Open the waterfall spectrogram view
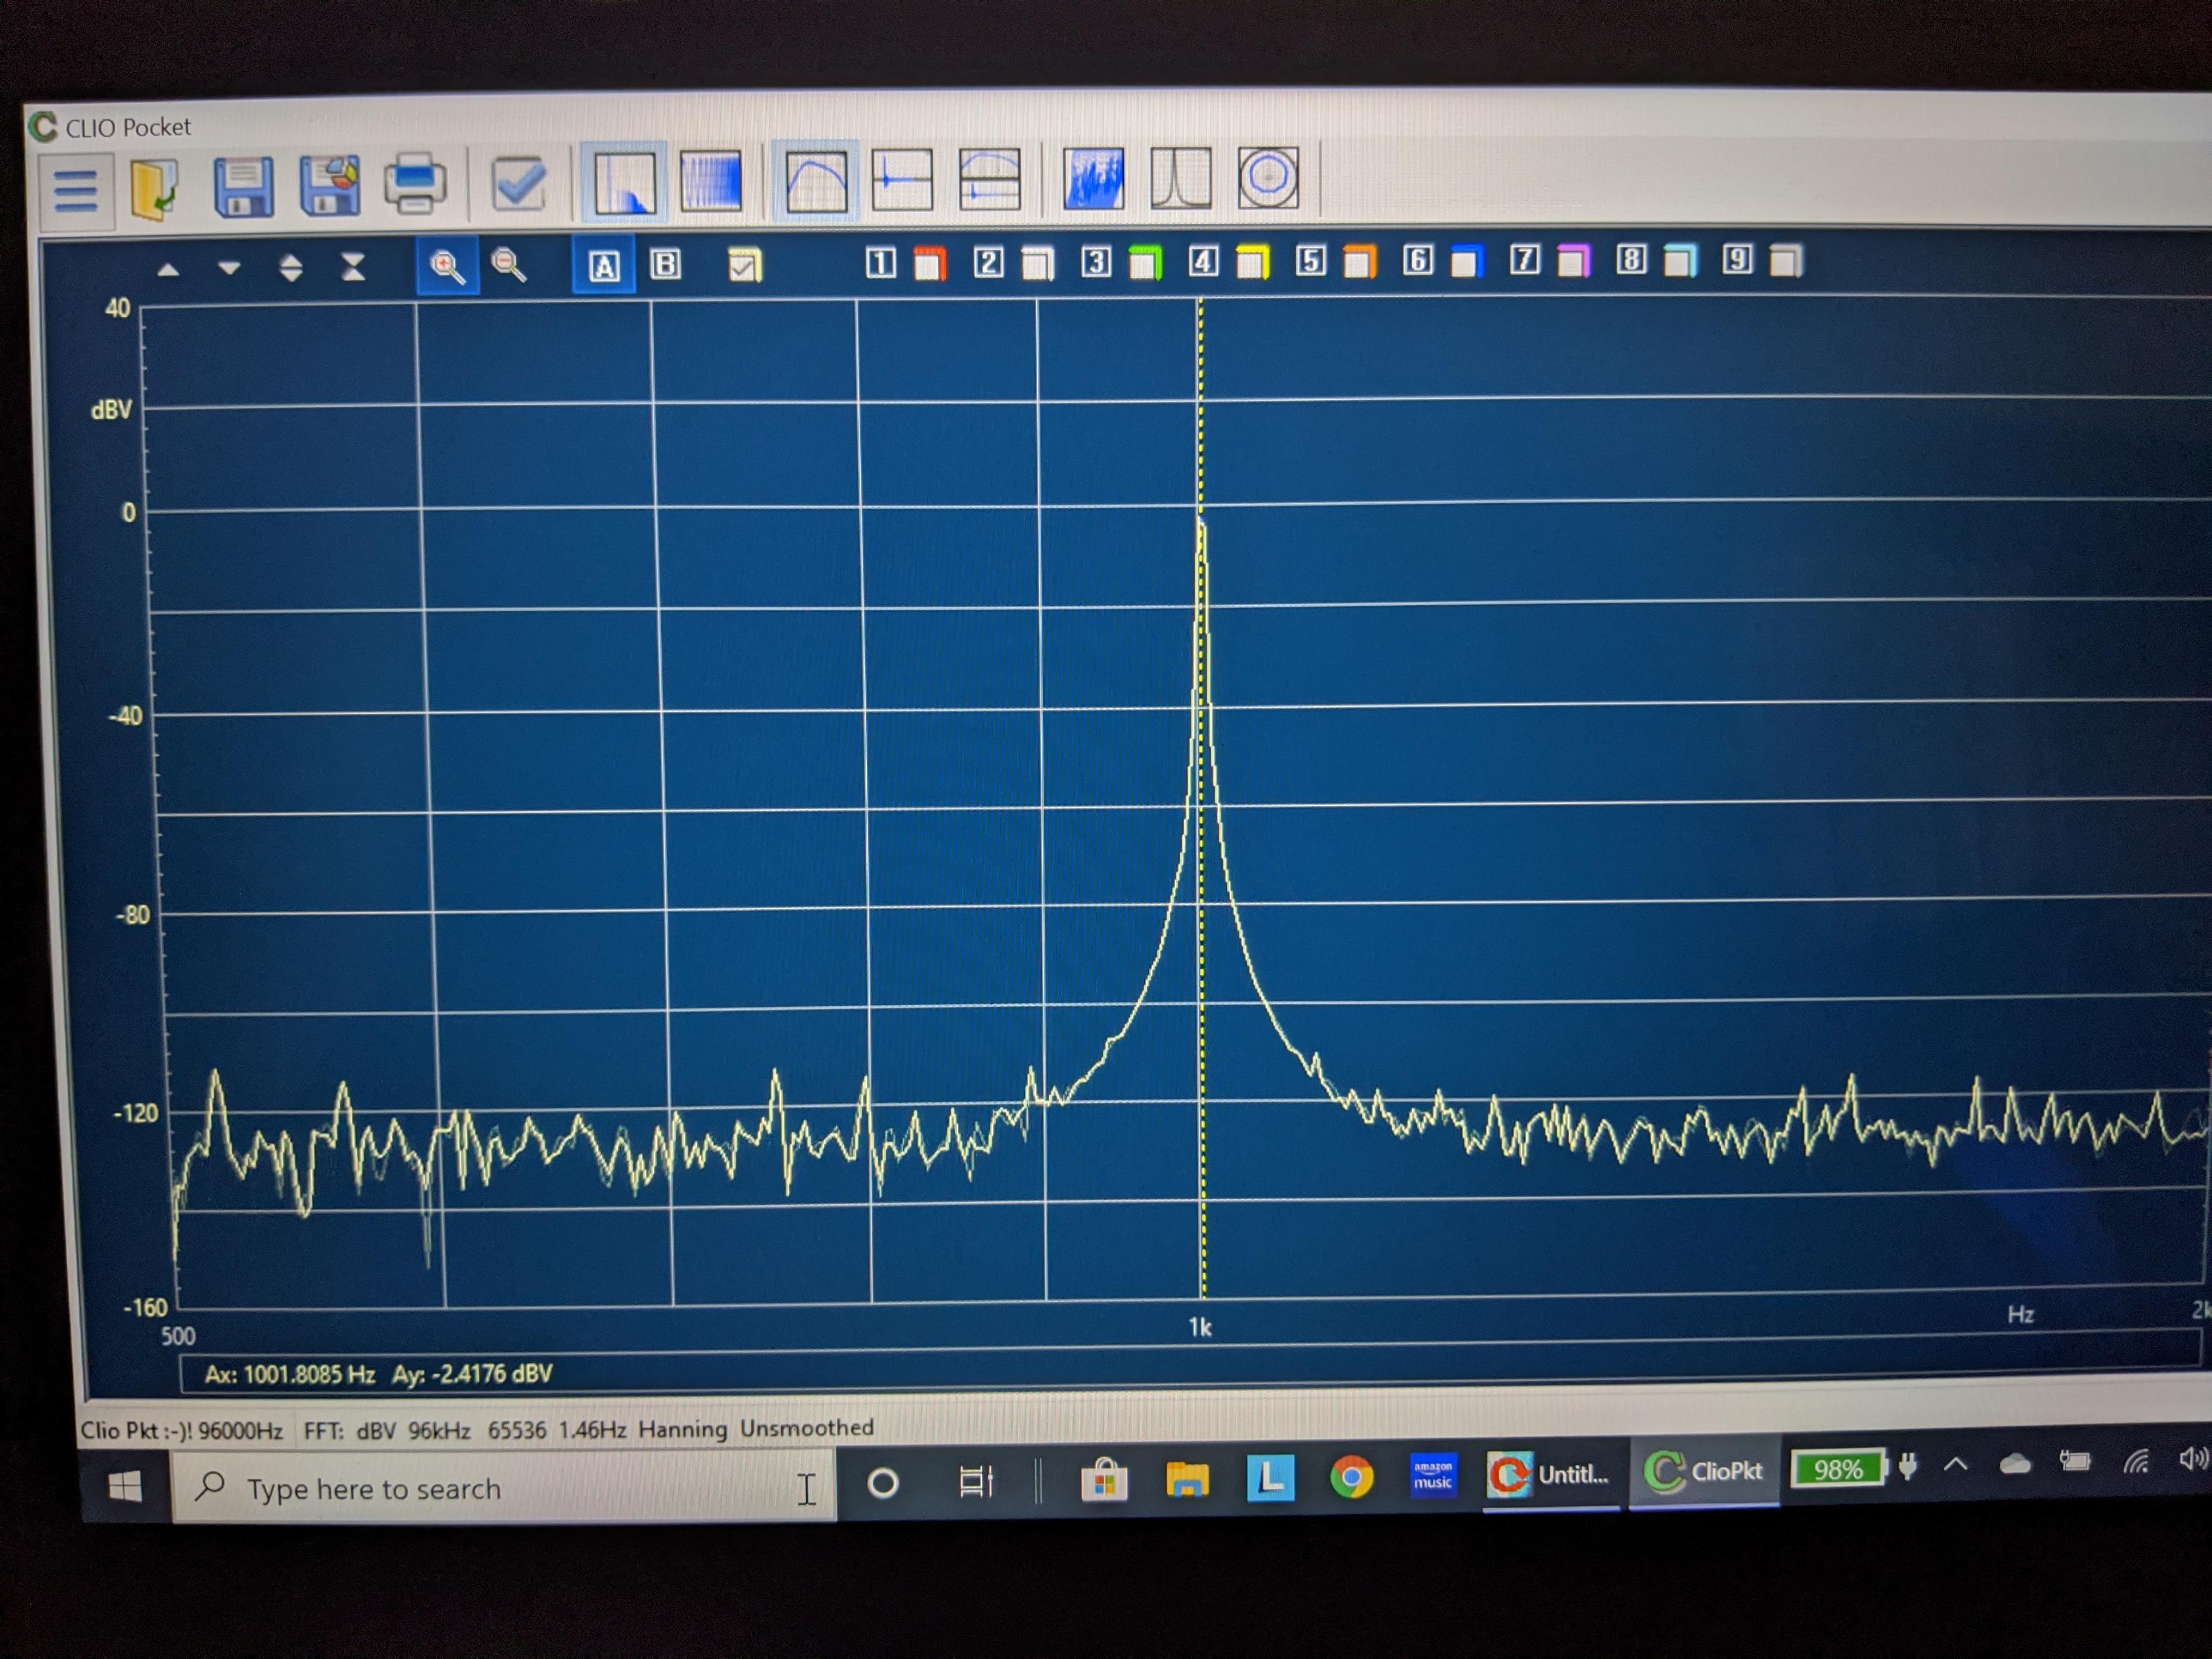Screen dimensions: 2212x1659 [1094, 179]
